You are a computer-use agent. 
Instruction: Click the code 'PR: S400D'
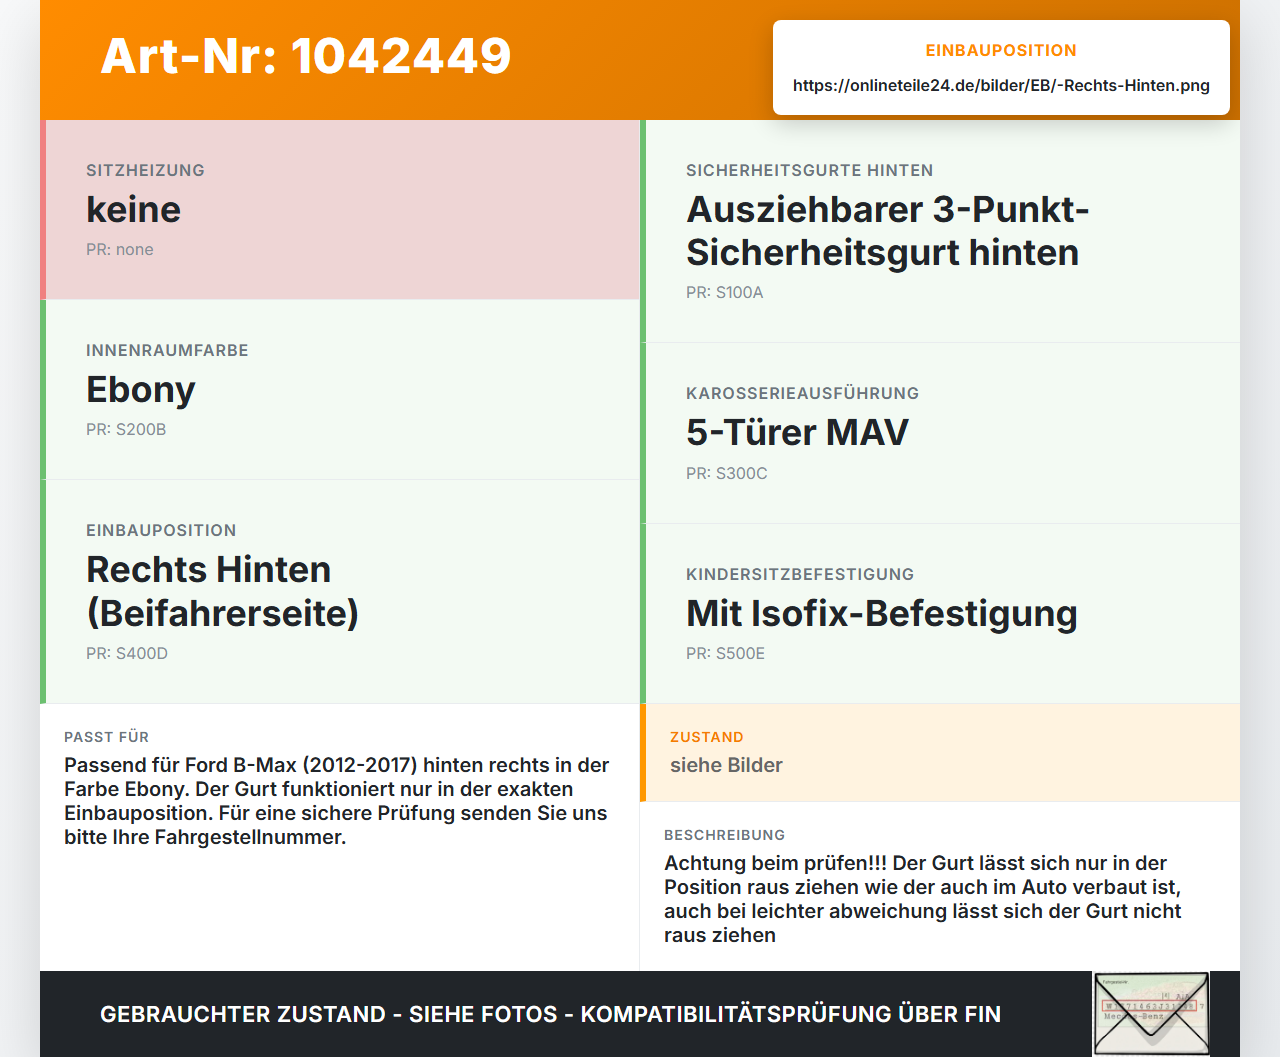point(127,653)
